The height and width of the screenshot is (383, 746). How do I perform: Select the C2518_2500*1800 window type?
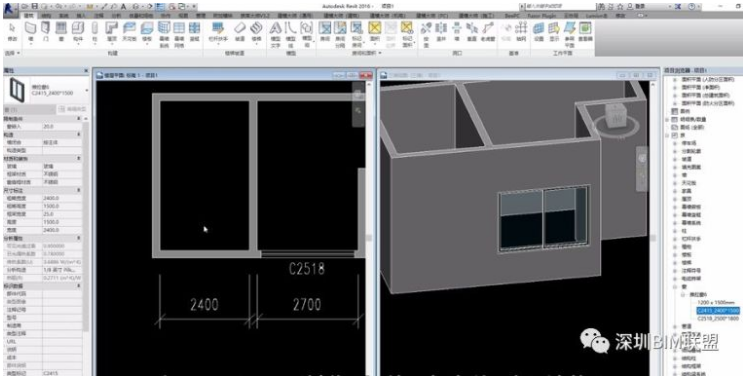click(717, 319)
